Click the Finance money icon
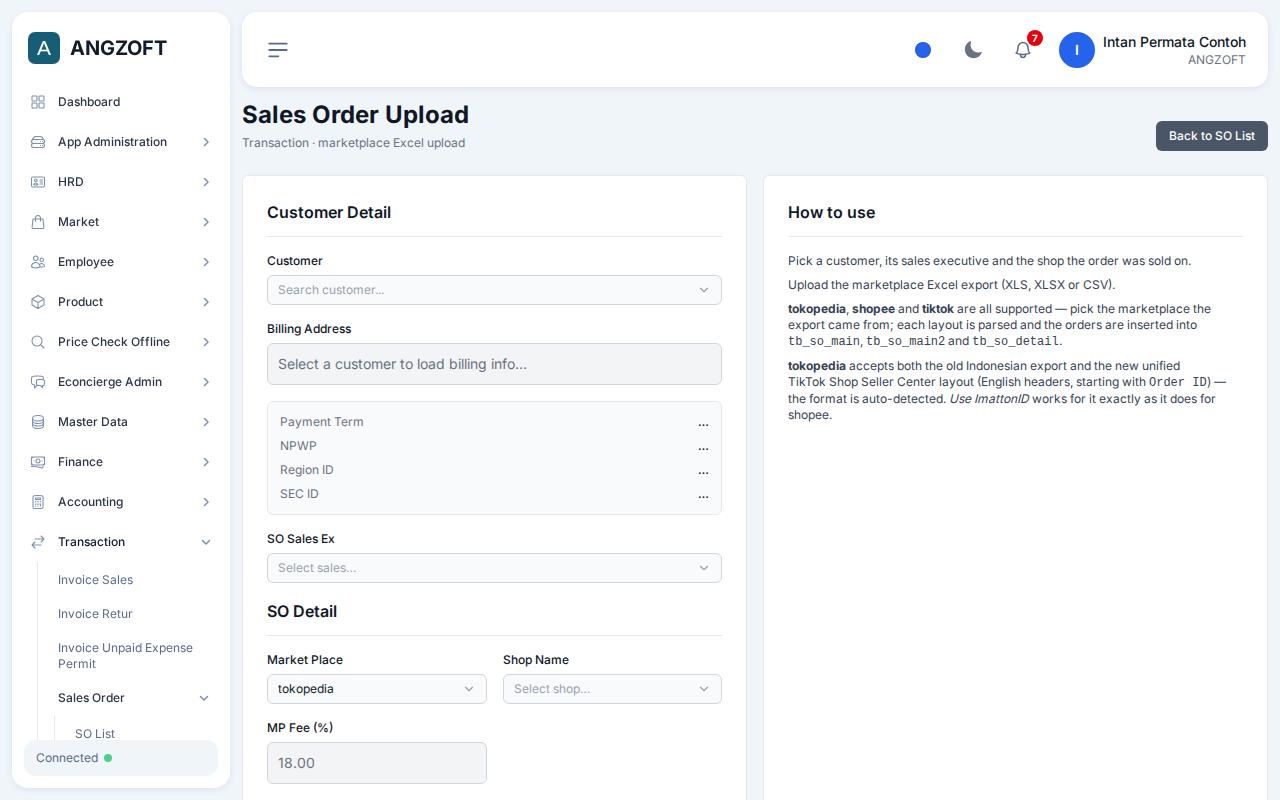The image size is (1280, 800). click(x=38, y=462)
